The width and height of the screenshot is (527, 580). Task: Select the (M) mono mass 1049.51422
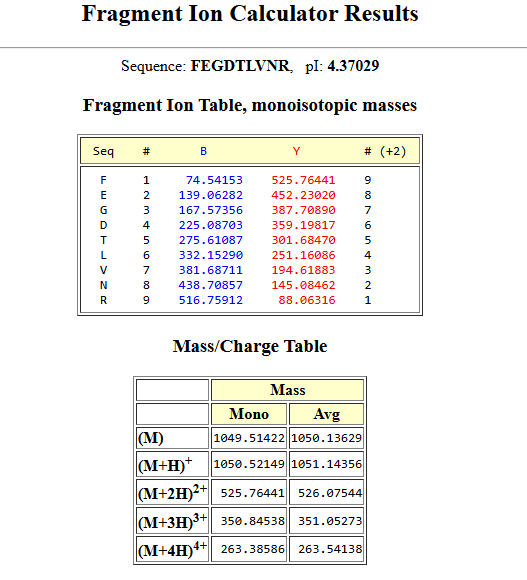249,438
